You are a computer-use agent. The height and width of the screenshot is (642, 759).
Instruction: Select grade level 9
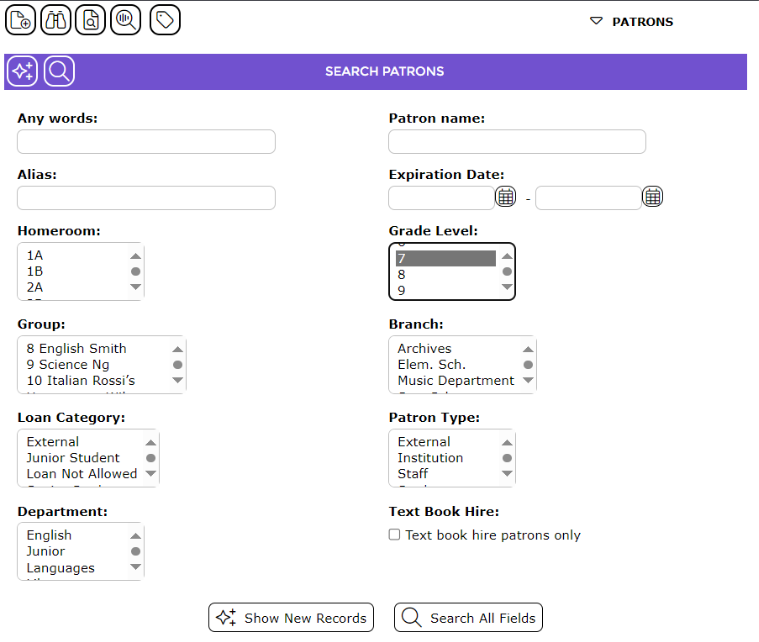(446, 290)
